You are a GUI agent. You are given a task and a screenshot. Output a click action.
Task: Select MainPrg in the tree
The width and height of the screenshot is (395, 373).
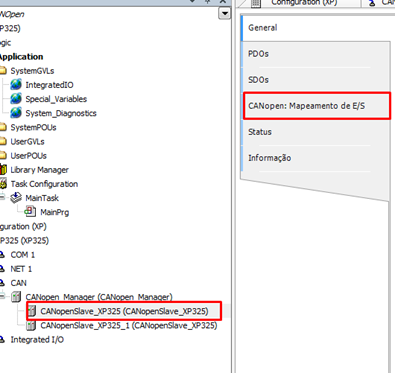(x=55, y=212)
